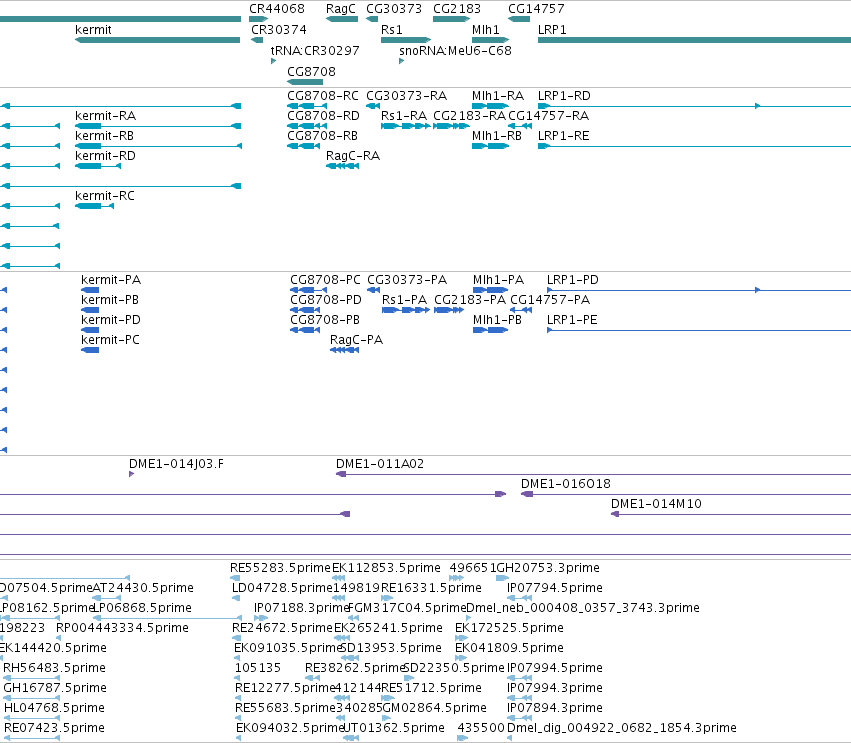Screen dimensions: 851x743
Task: Select the tRNA:CR30297 label
Action: (x=315, y=50)
